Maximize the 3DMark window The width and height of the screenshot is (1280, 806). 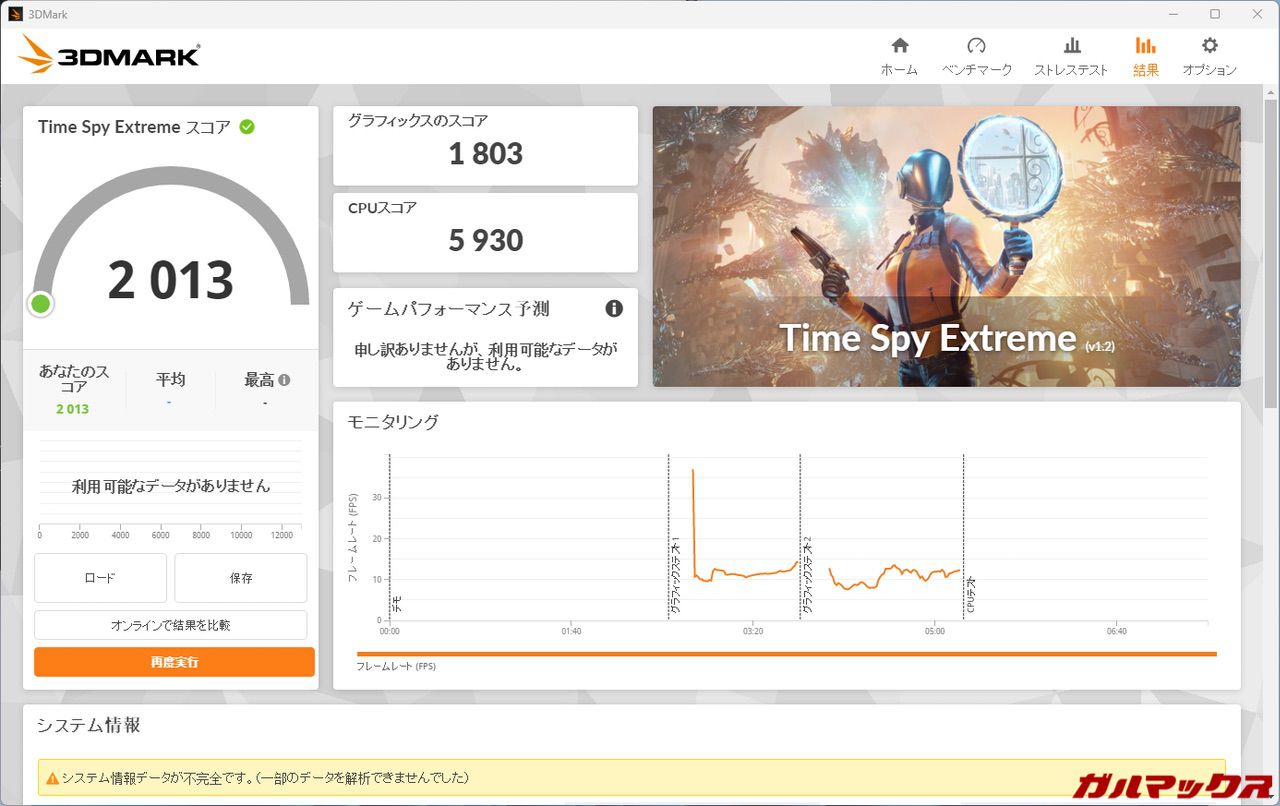coord(1215,14)
